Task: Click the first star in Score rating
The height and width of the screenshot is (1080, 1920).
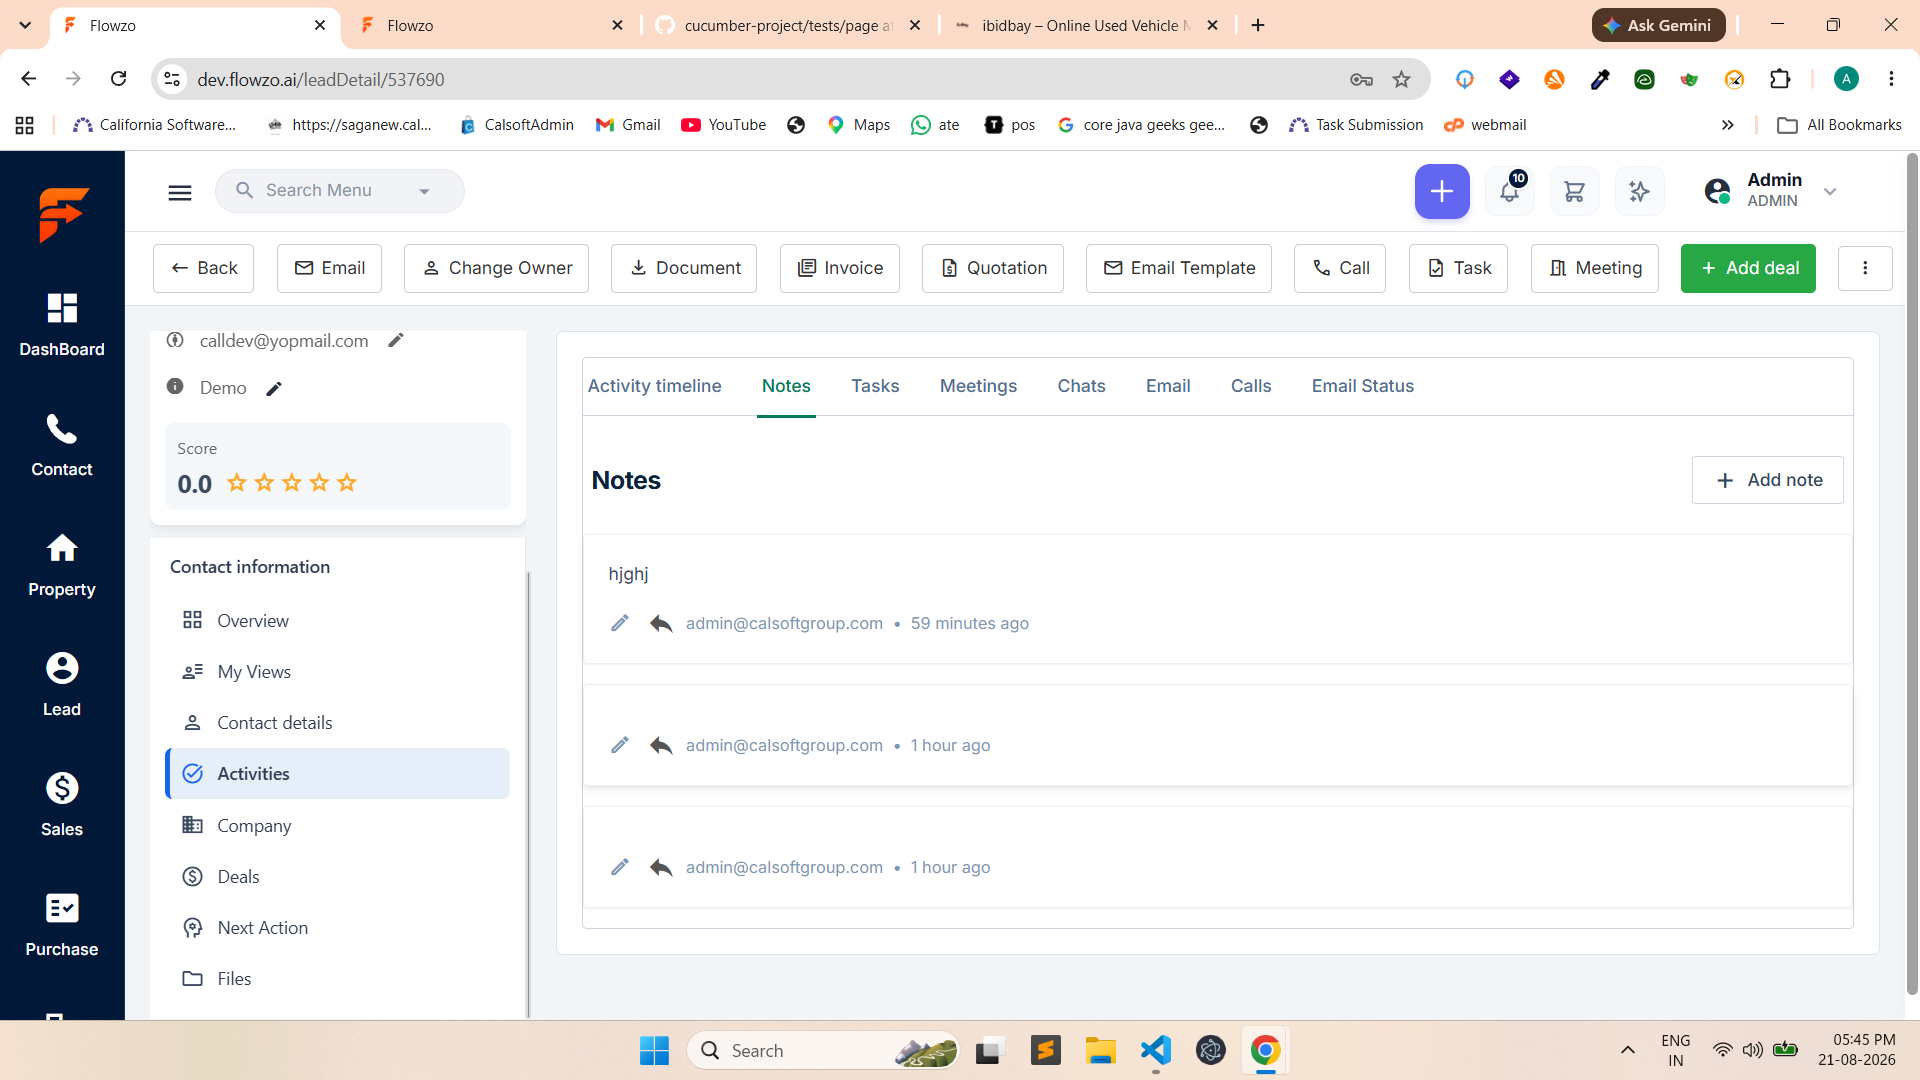Action: [237, 483]
